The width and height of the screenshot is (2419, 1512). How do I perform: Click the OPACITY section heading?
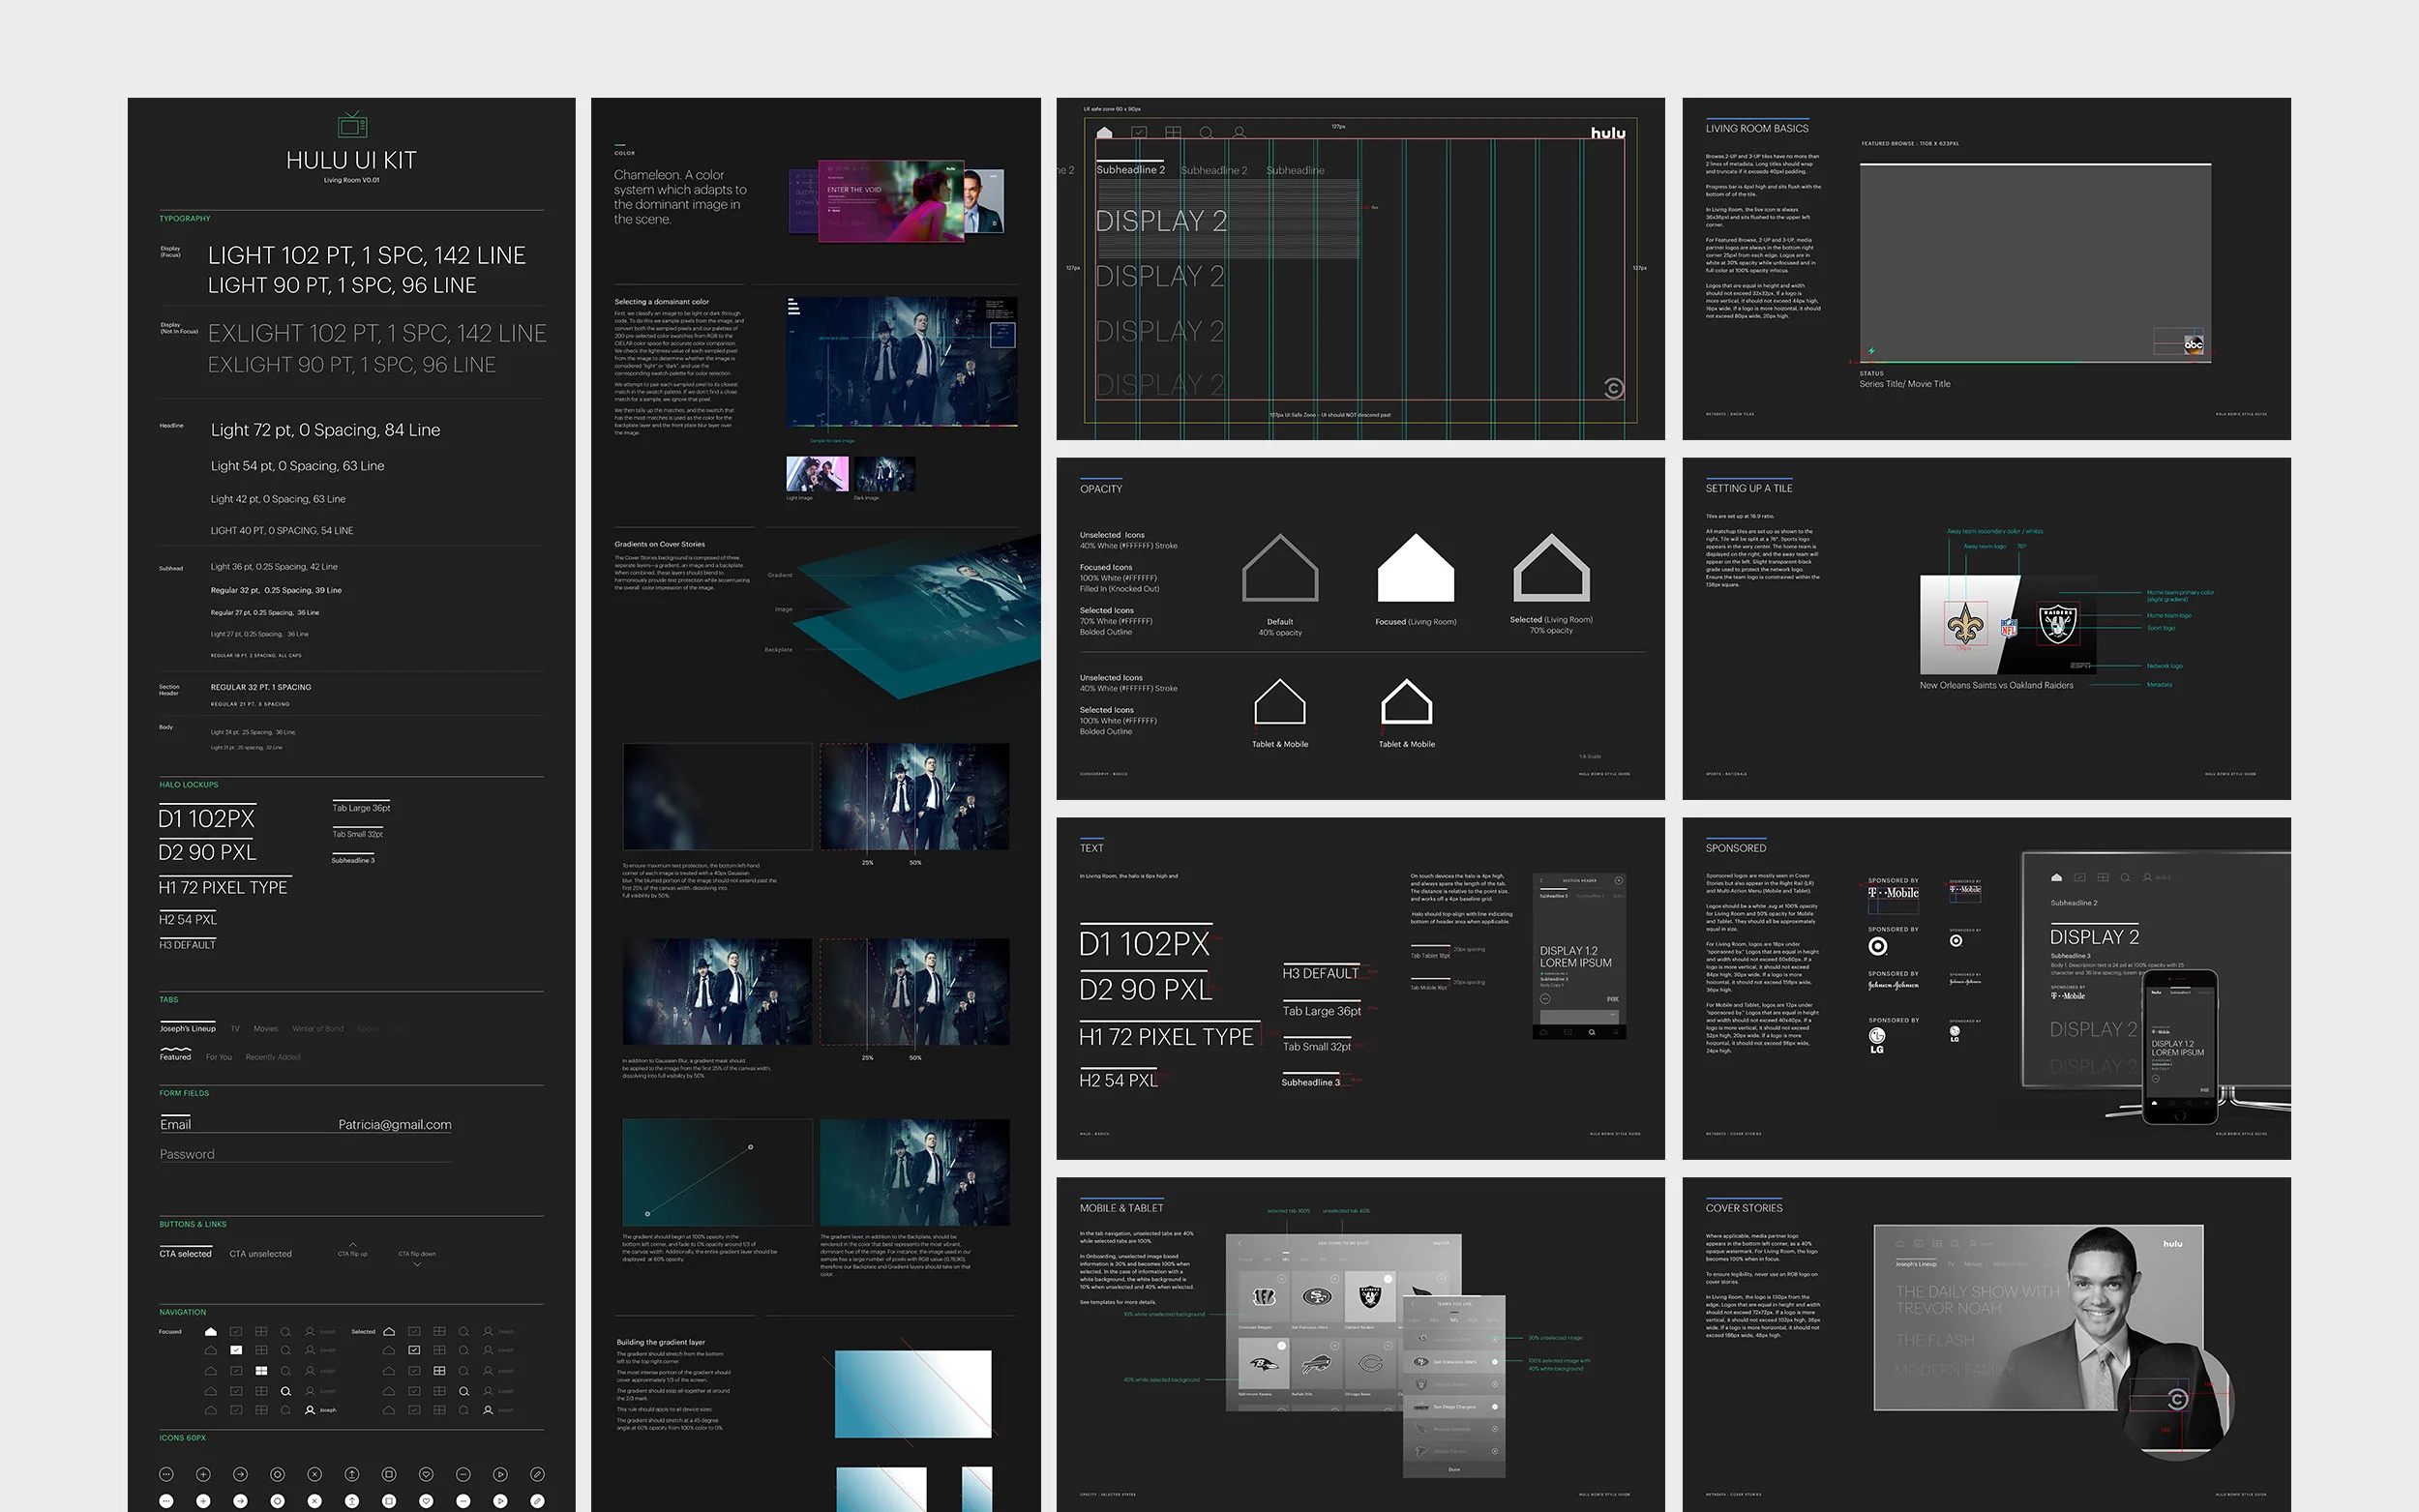(1101, 489)
